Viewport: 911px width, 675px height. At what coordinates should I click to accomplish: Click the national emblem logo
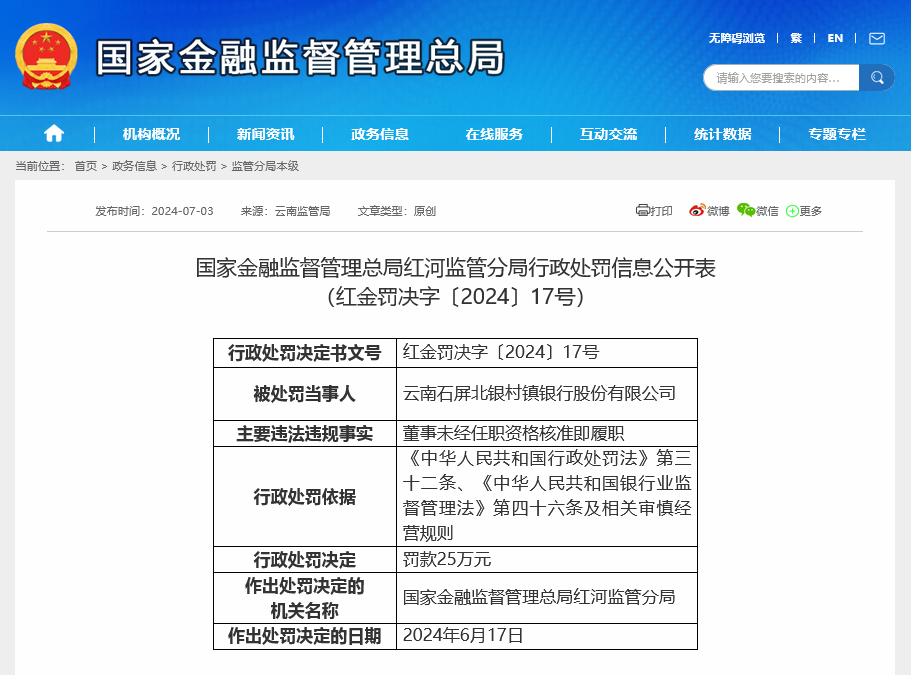46,56
